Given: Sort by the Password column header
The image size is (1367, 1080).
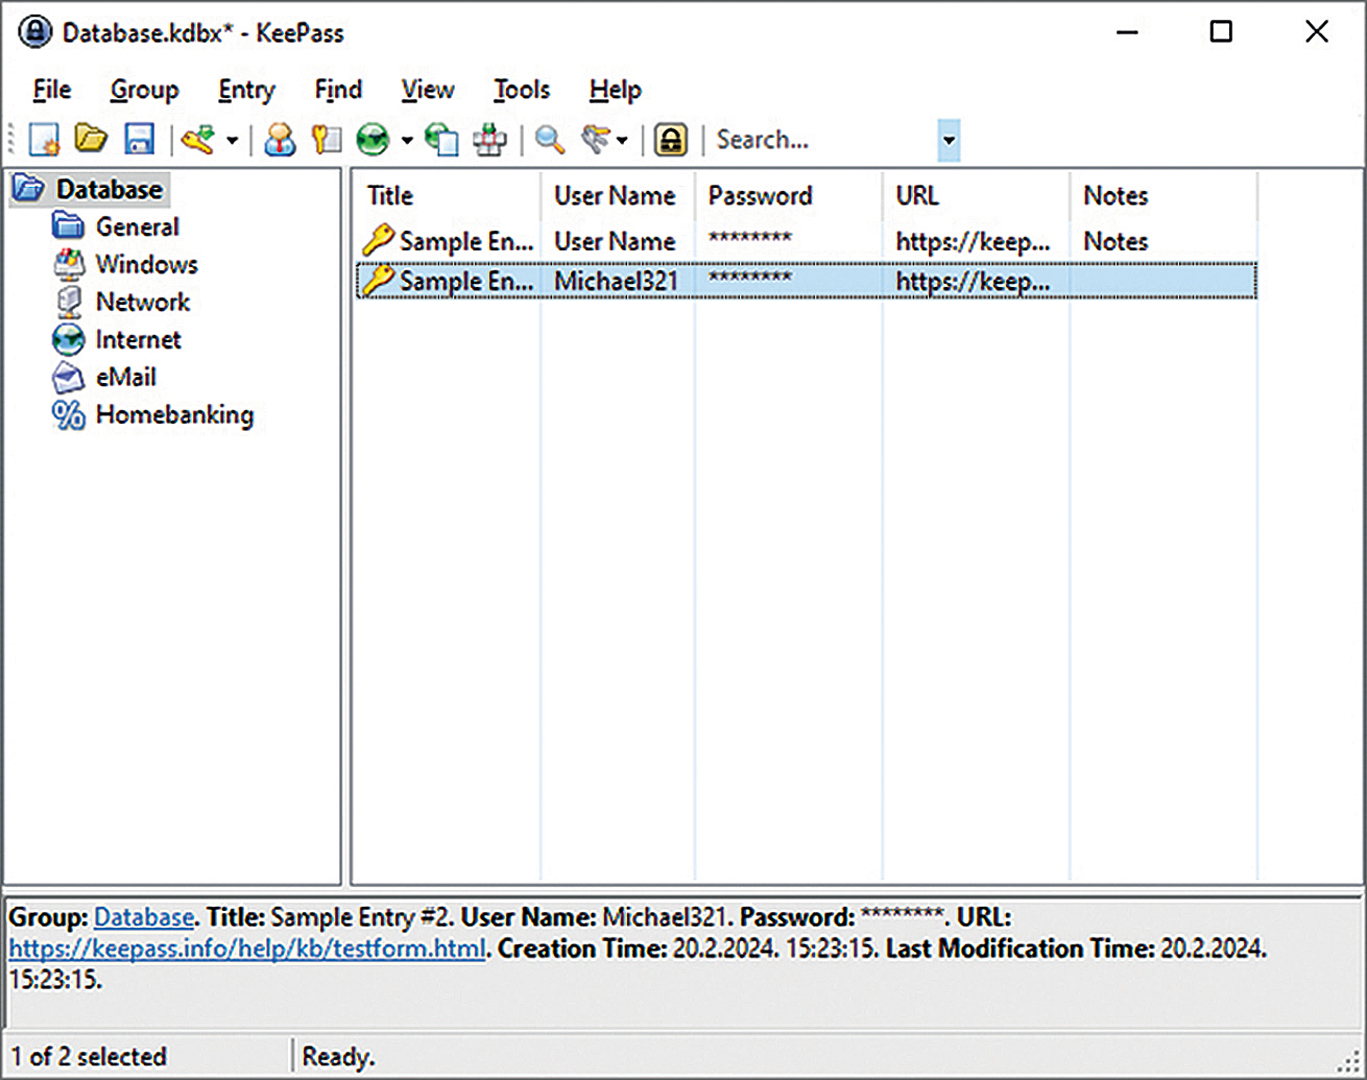Looking at the screenshot, I should pos(789,196).
